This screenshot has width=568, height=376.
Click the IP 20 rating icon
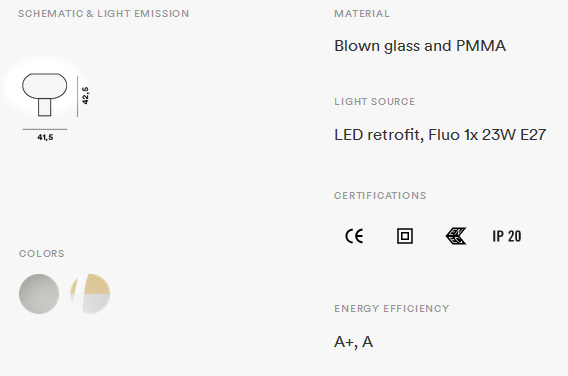click(x=507, y=236)
